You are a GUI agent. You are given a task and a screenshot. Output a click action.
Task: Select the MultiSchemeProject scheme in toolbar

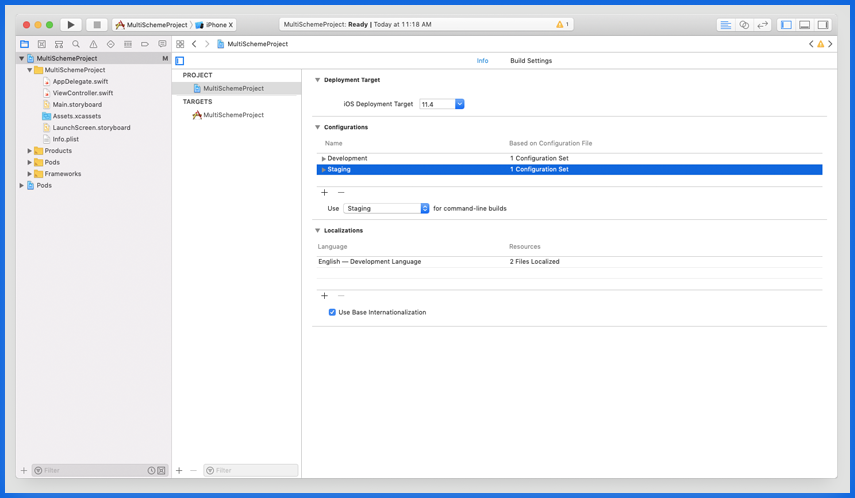tap(152, 25)
